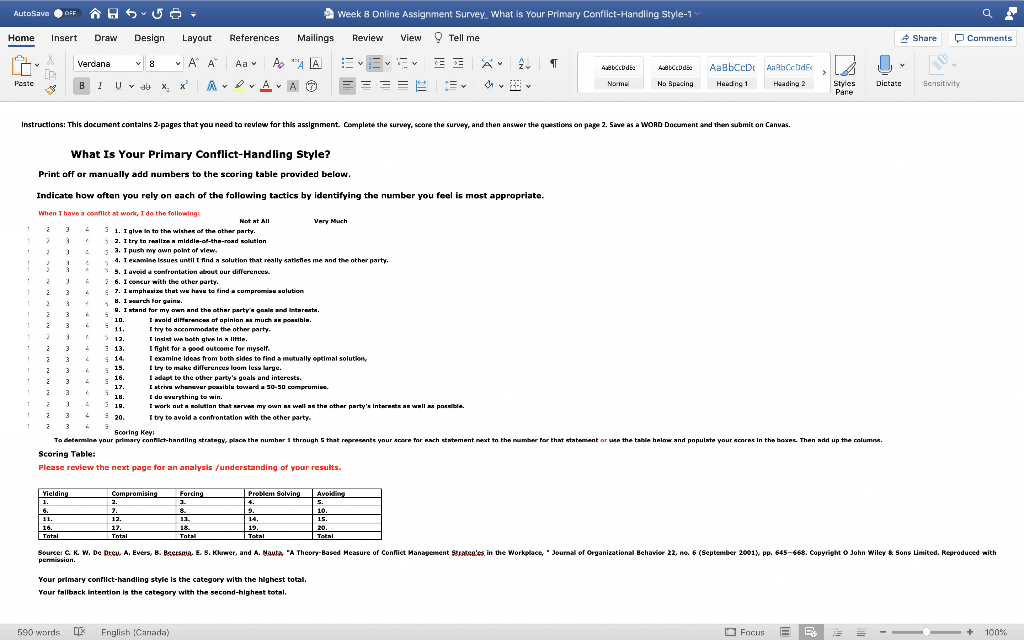Justify the paragraph text

(x=403, y=86)
